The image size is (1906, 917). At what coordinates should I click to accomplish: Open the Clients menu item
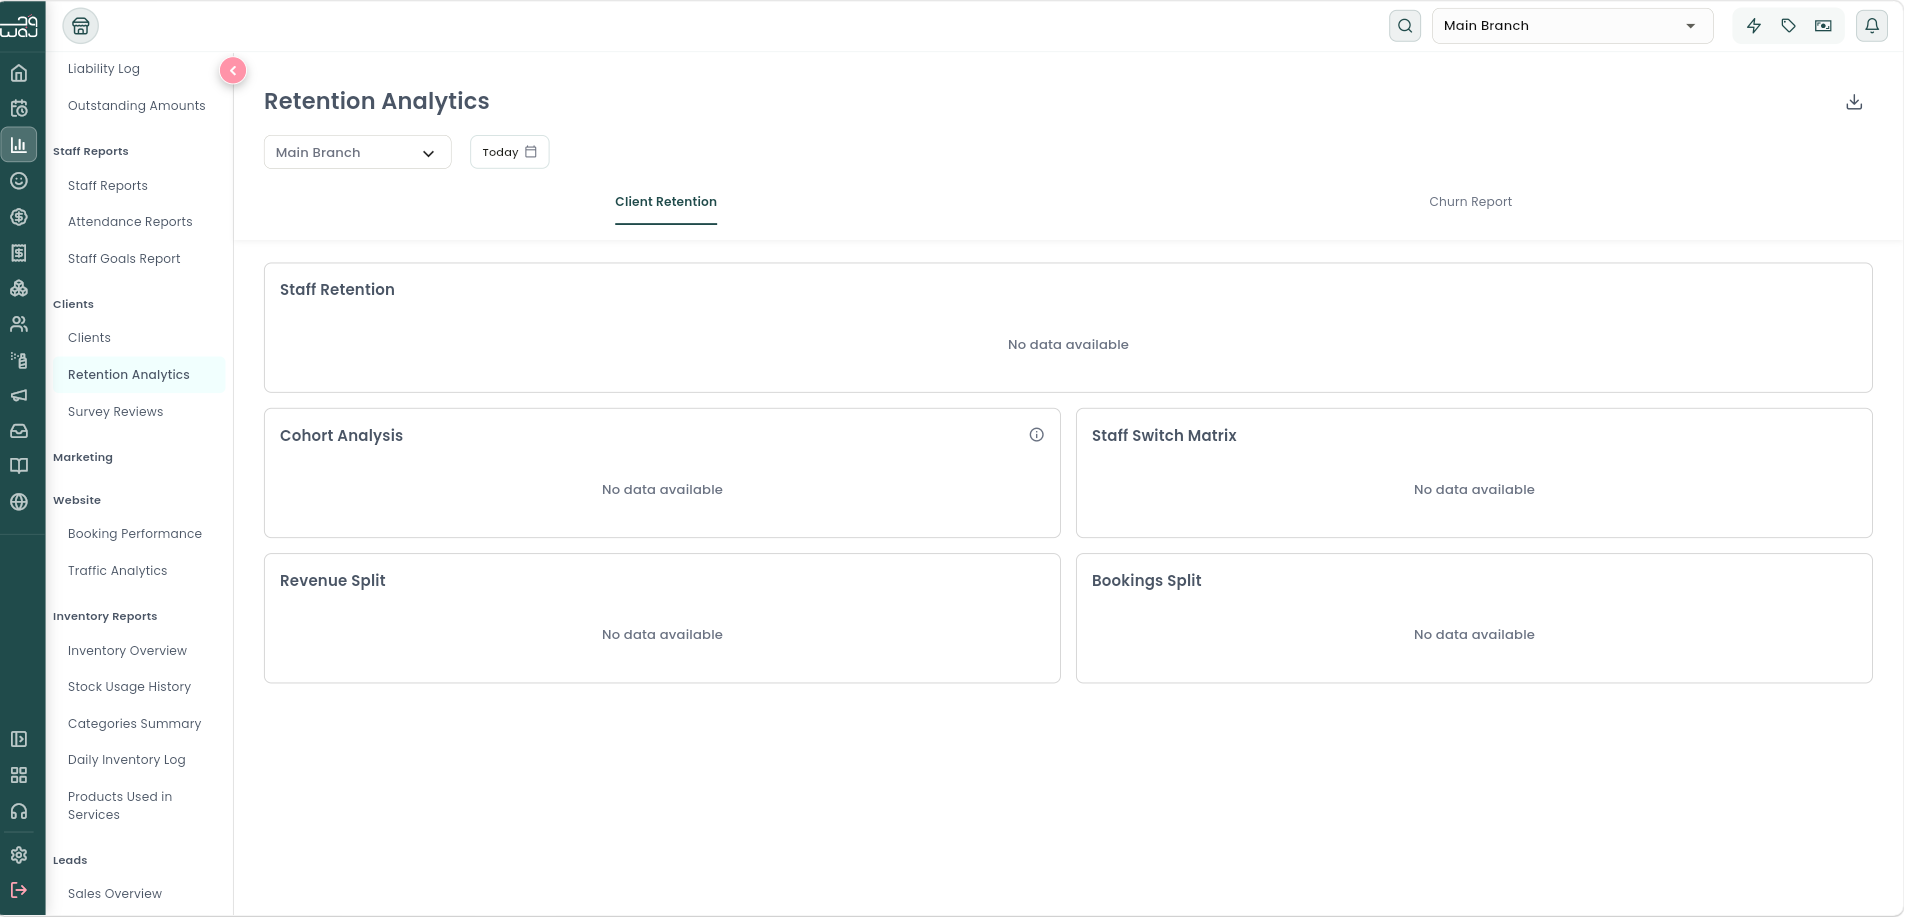coord(89,338)
